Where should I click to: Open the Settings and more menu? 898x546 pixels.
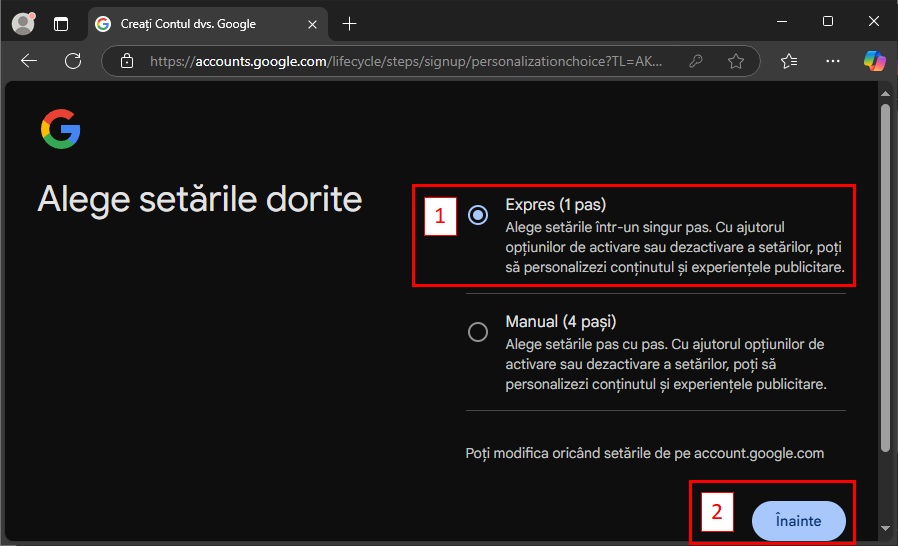(x=832, y=61)
